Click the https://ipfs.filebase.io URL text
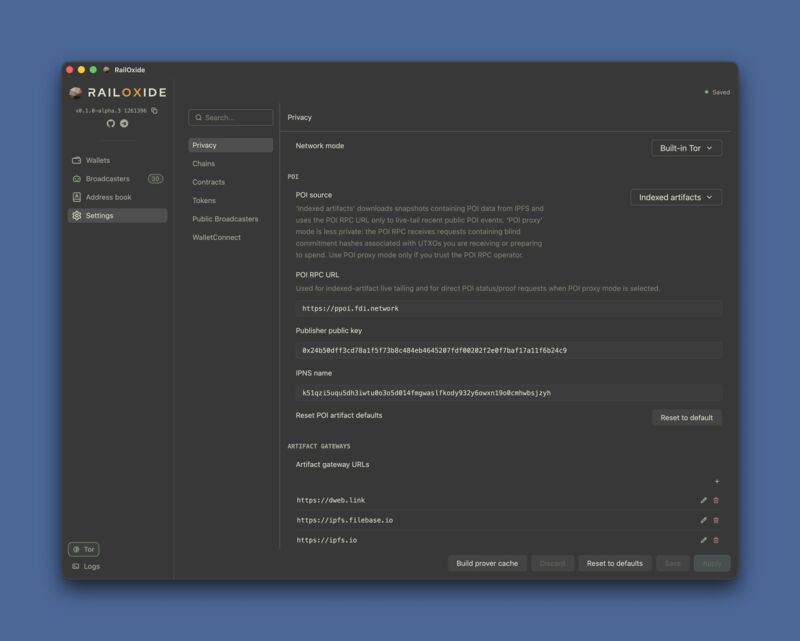800x641 pixels. coord(345,520)
